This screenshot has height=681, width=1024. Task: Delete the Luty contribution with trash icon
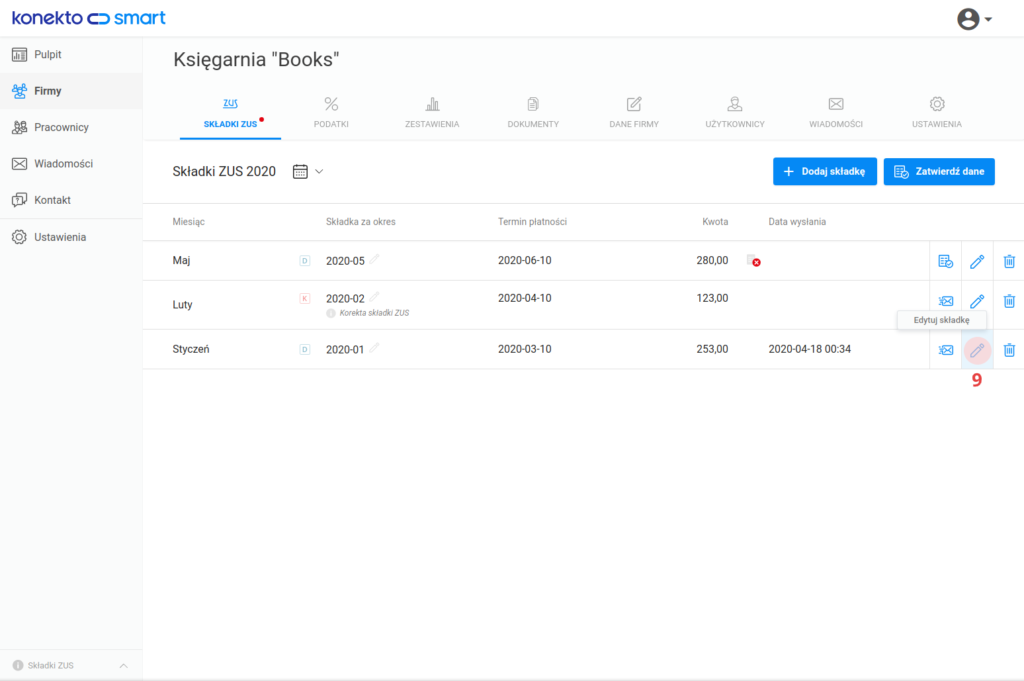pyautogui.click(x=1009, y=301)
